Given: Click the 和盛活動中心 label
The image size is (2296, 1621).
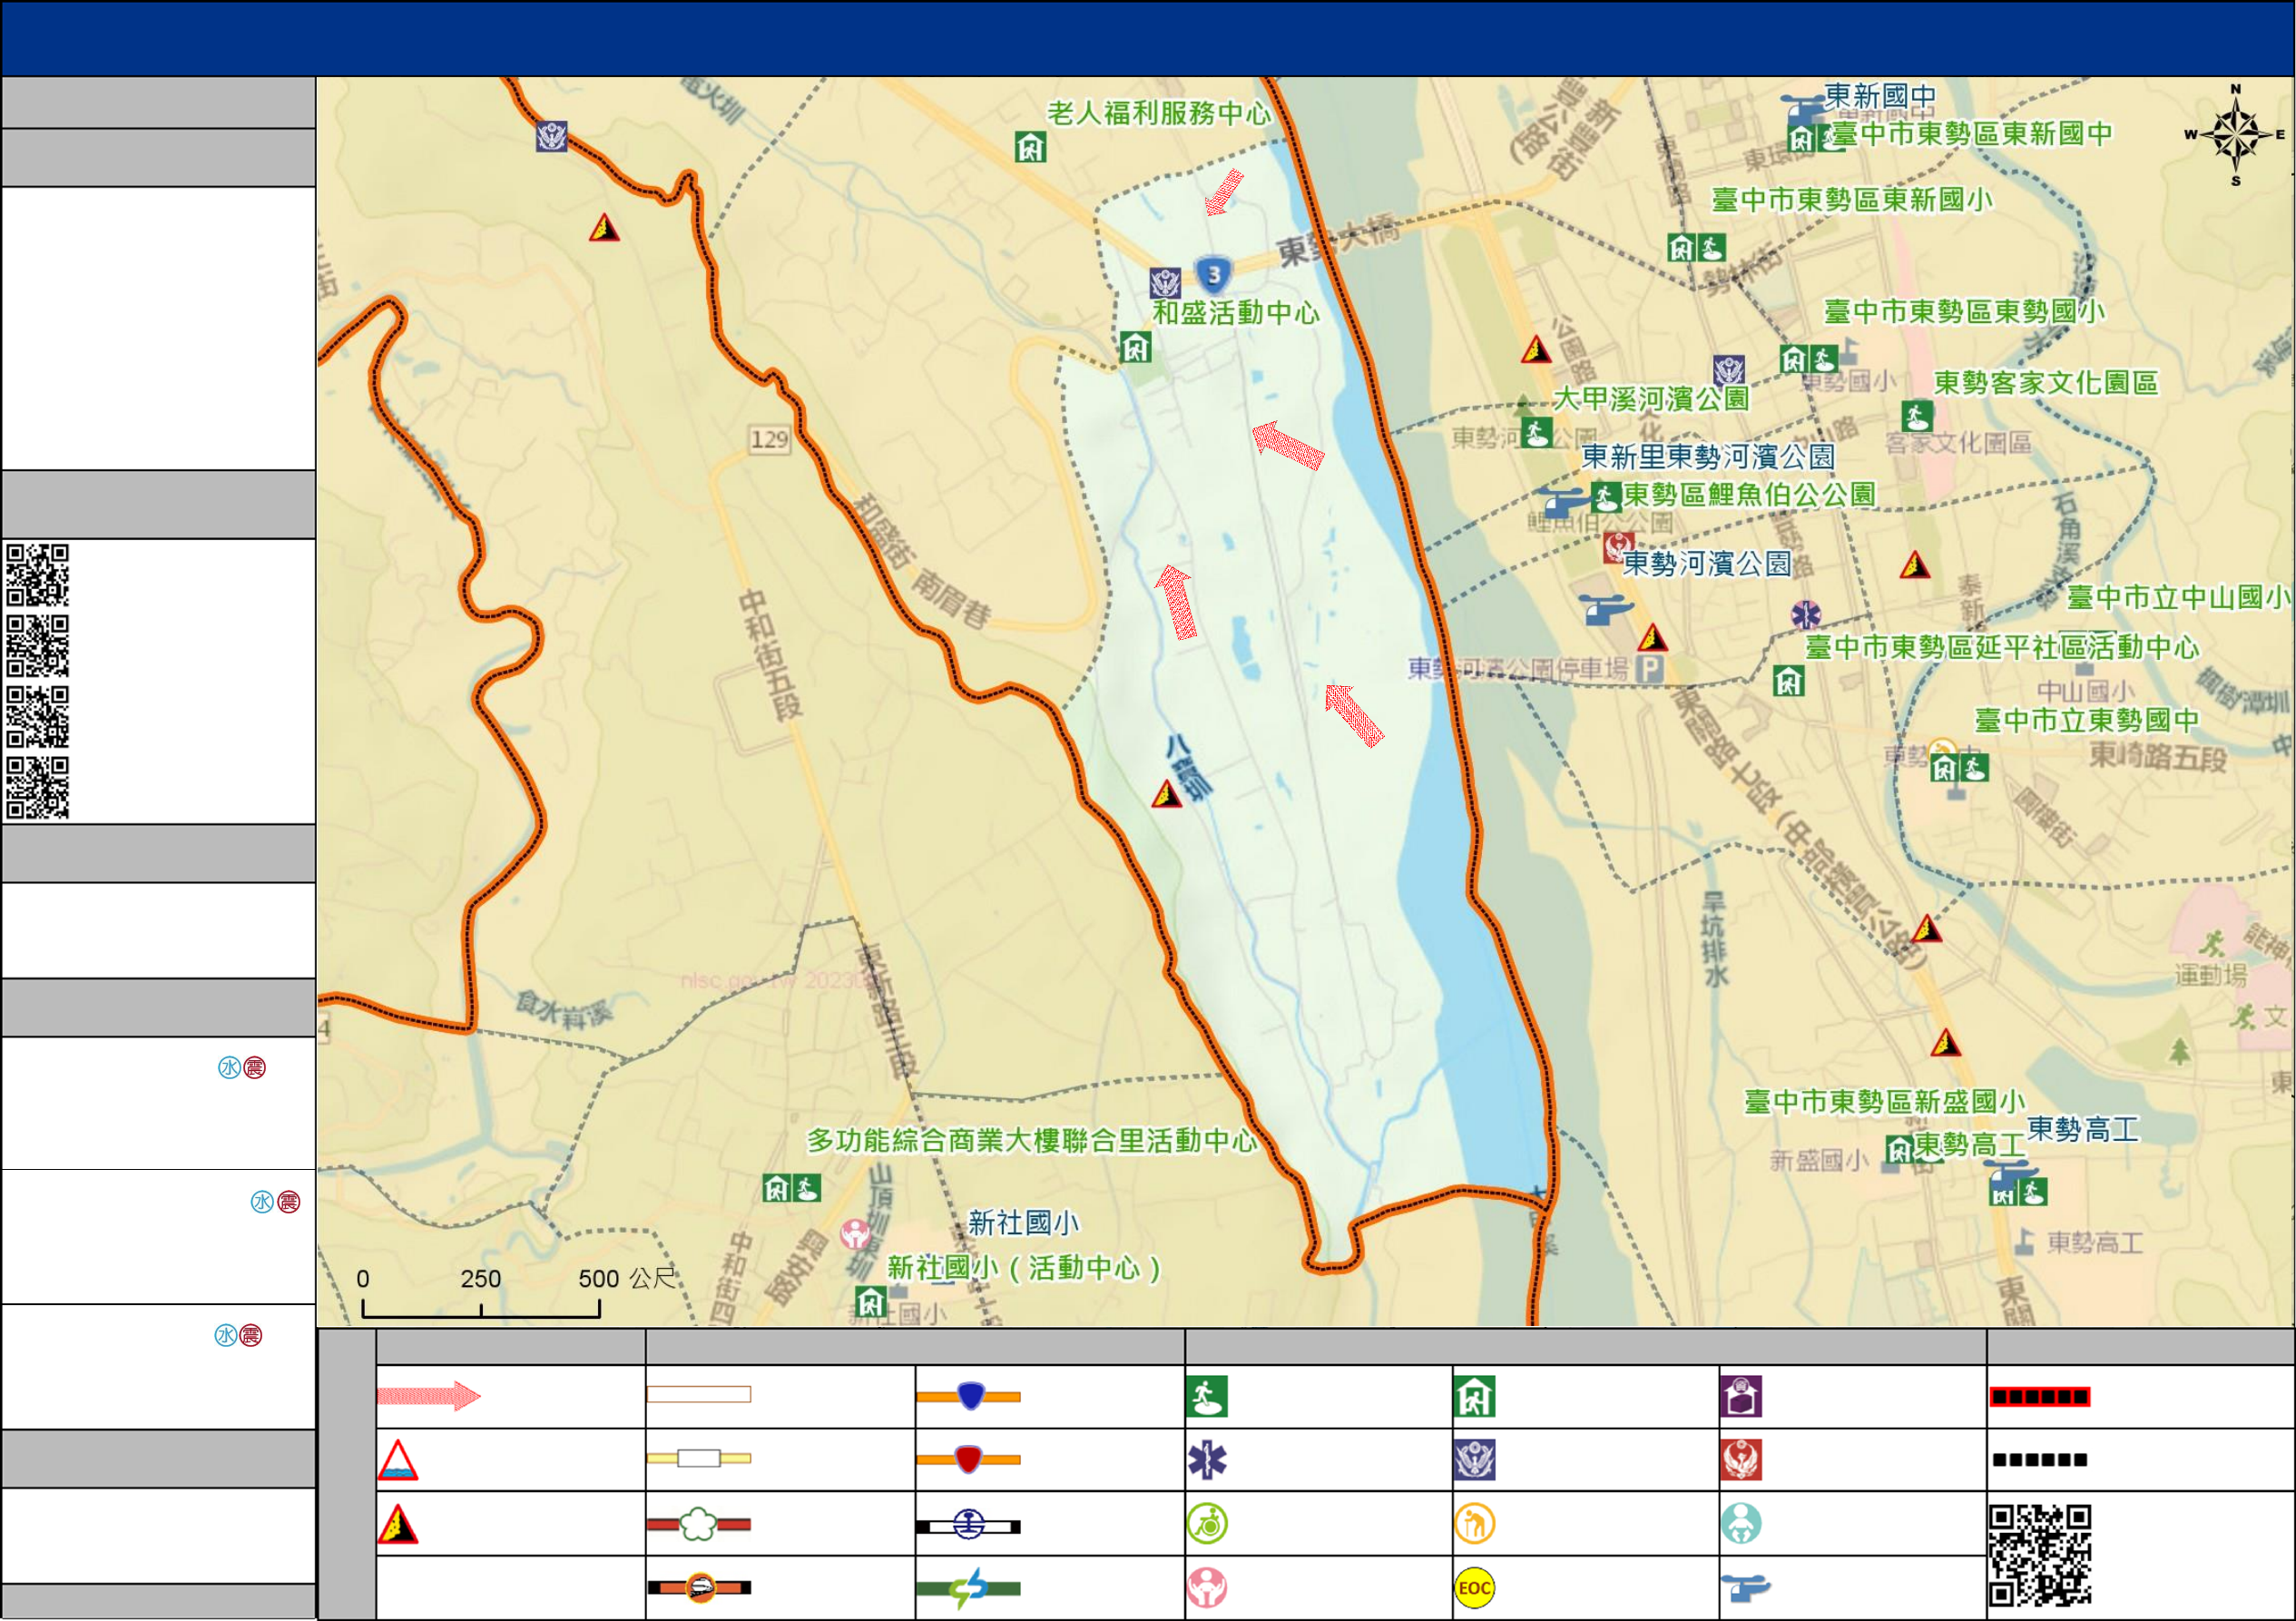Looking at the screenshot, I should [x=1236, y=313].
